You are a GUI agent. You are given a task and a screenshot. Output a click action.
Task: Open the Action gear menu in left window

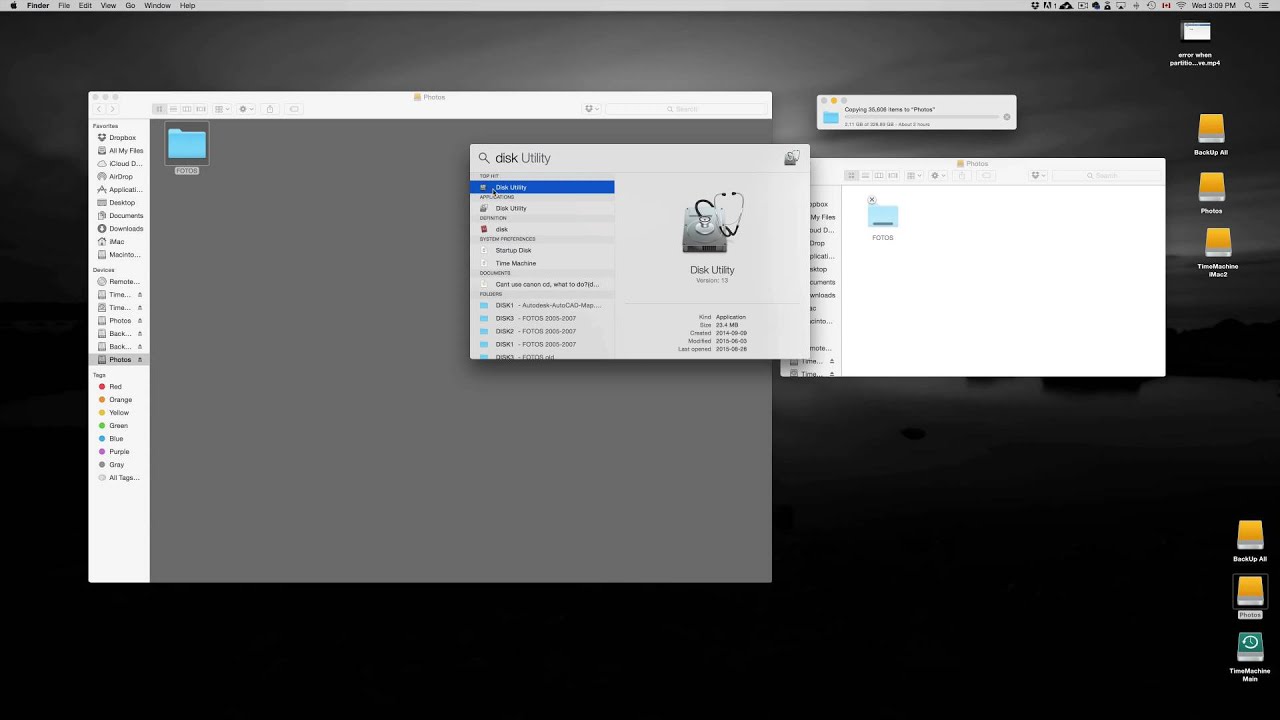tap(245, 109)
